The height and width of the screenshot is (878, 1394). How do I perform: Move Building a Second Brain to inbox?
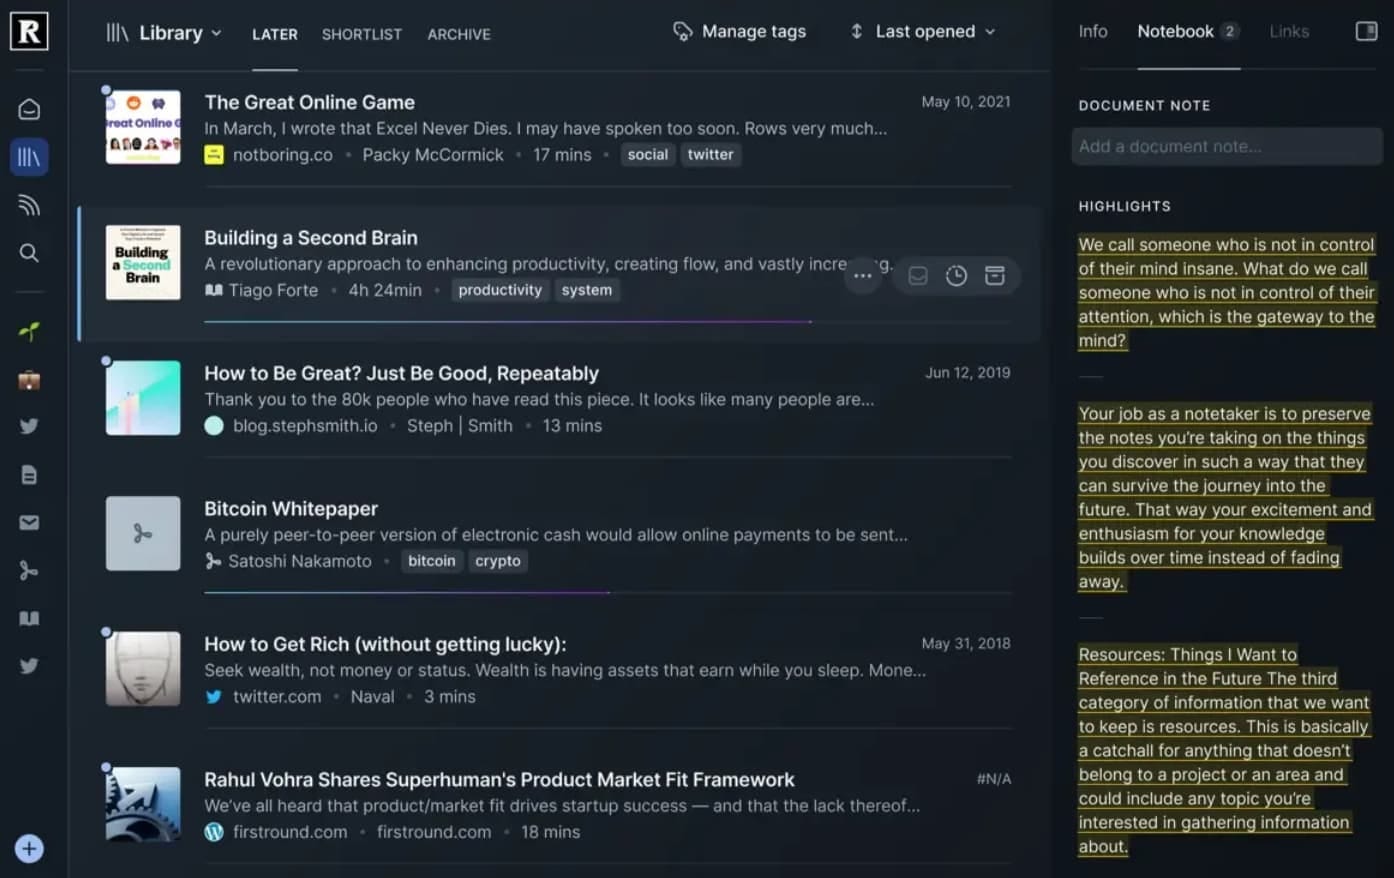tap(918, 276)
